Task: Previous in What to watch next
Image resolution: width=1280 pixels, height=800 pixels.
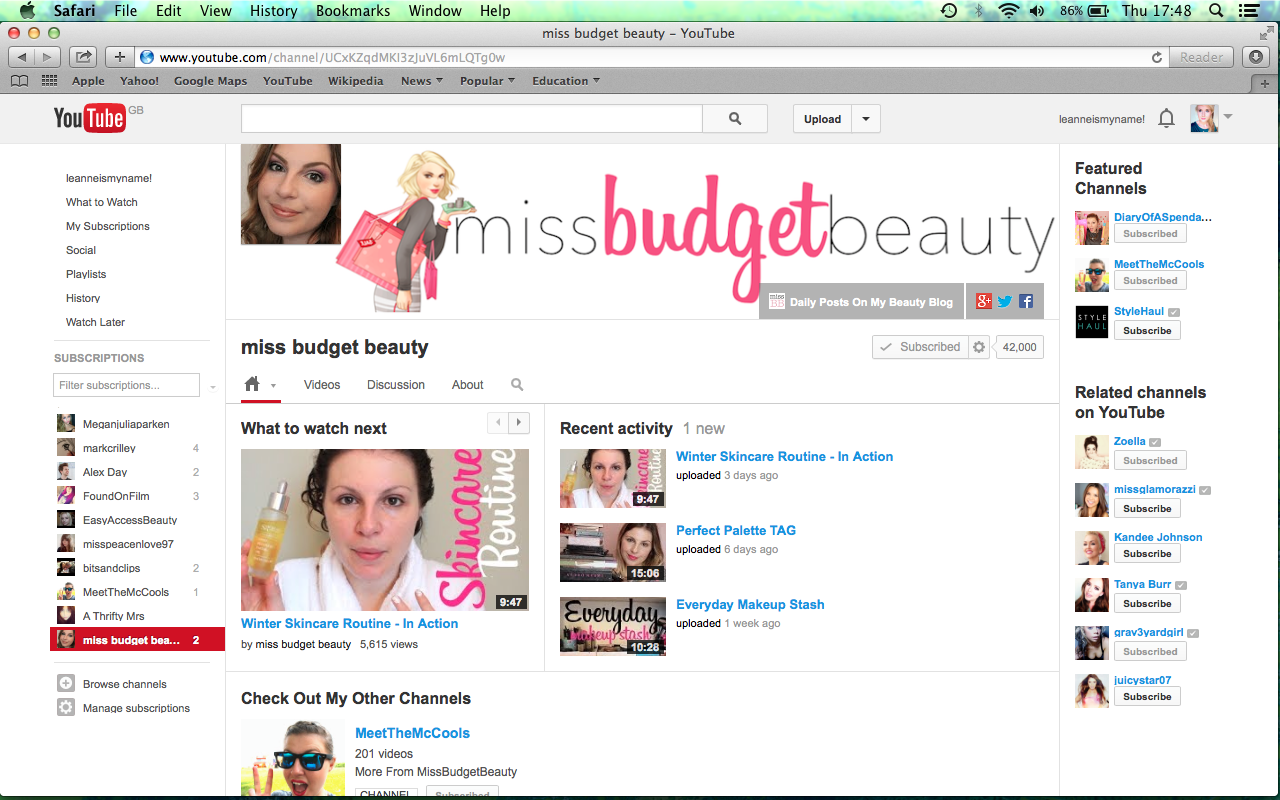Action: click(x=498, y=423)
